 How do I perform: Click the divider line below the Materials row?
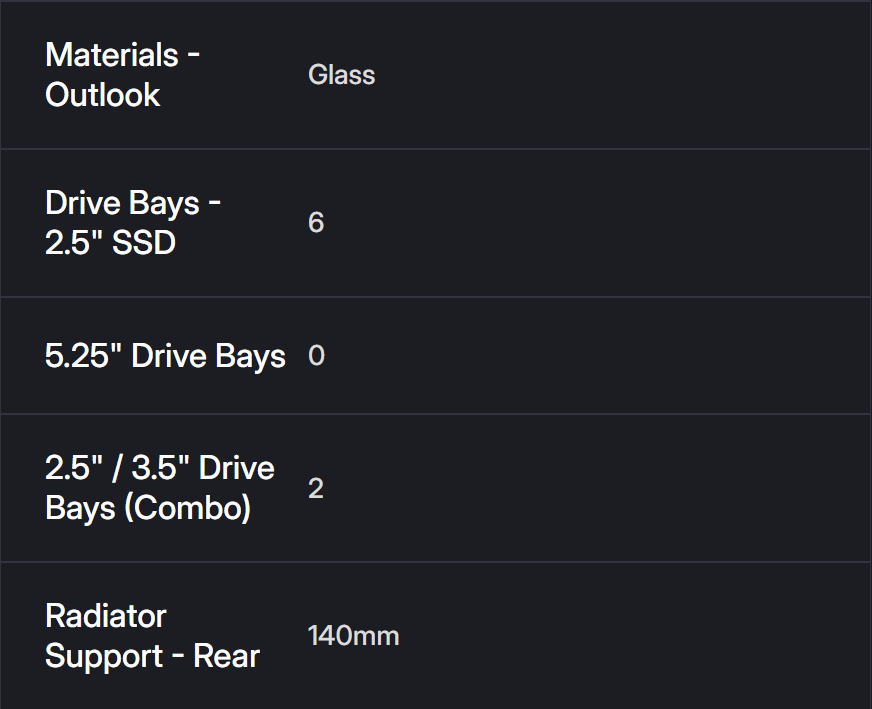tap(436, 149)
